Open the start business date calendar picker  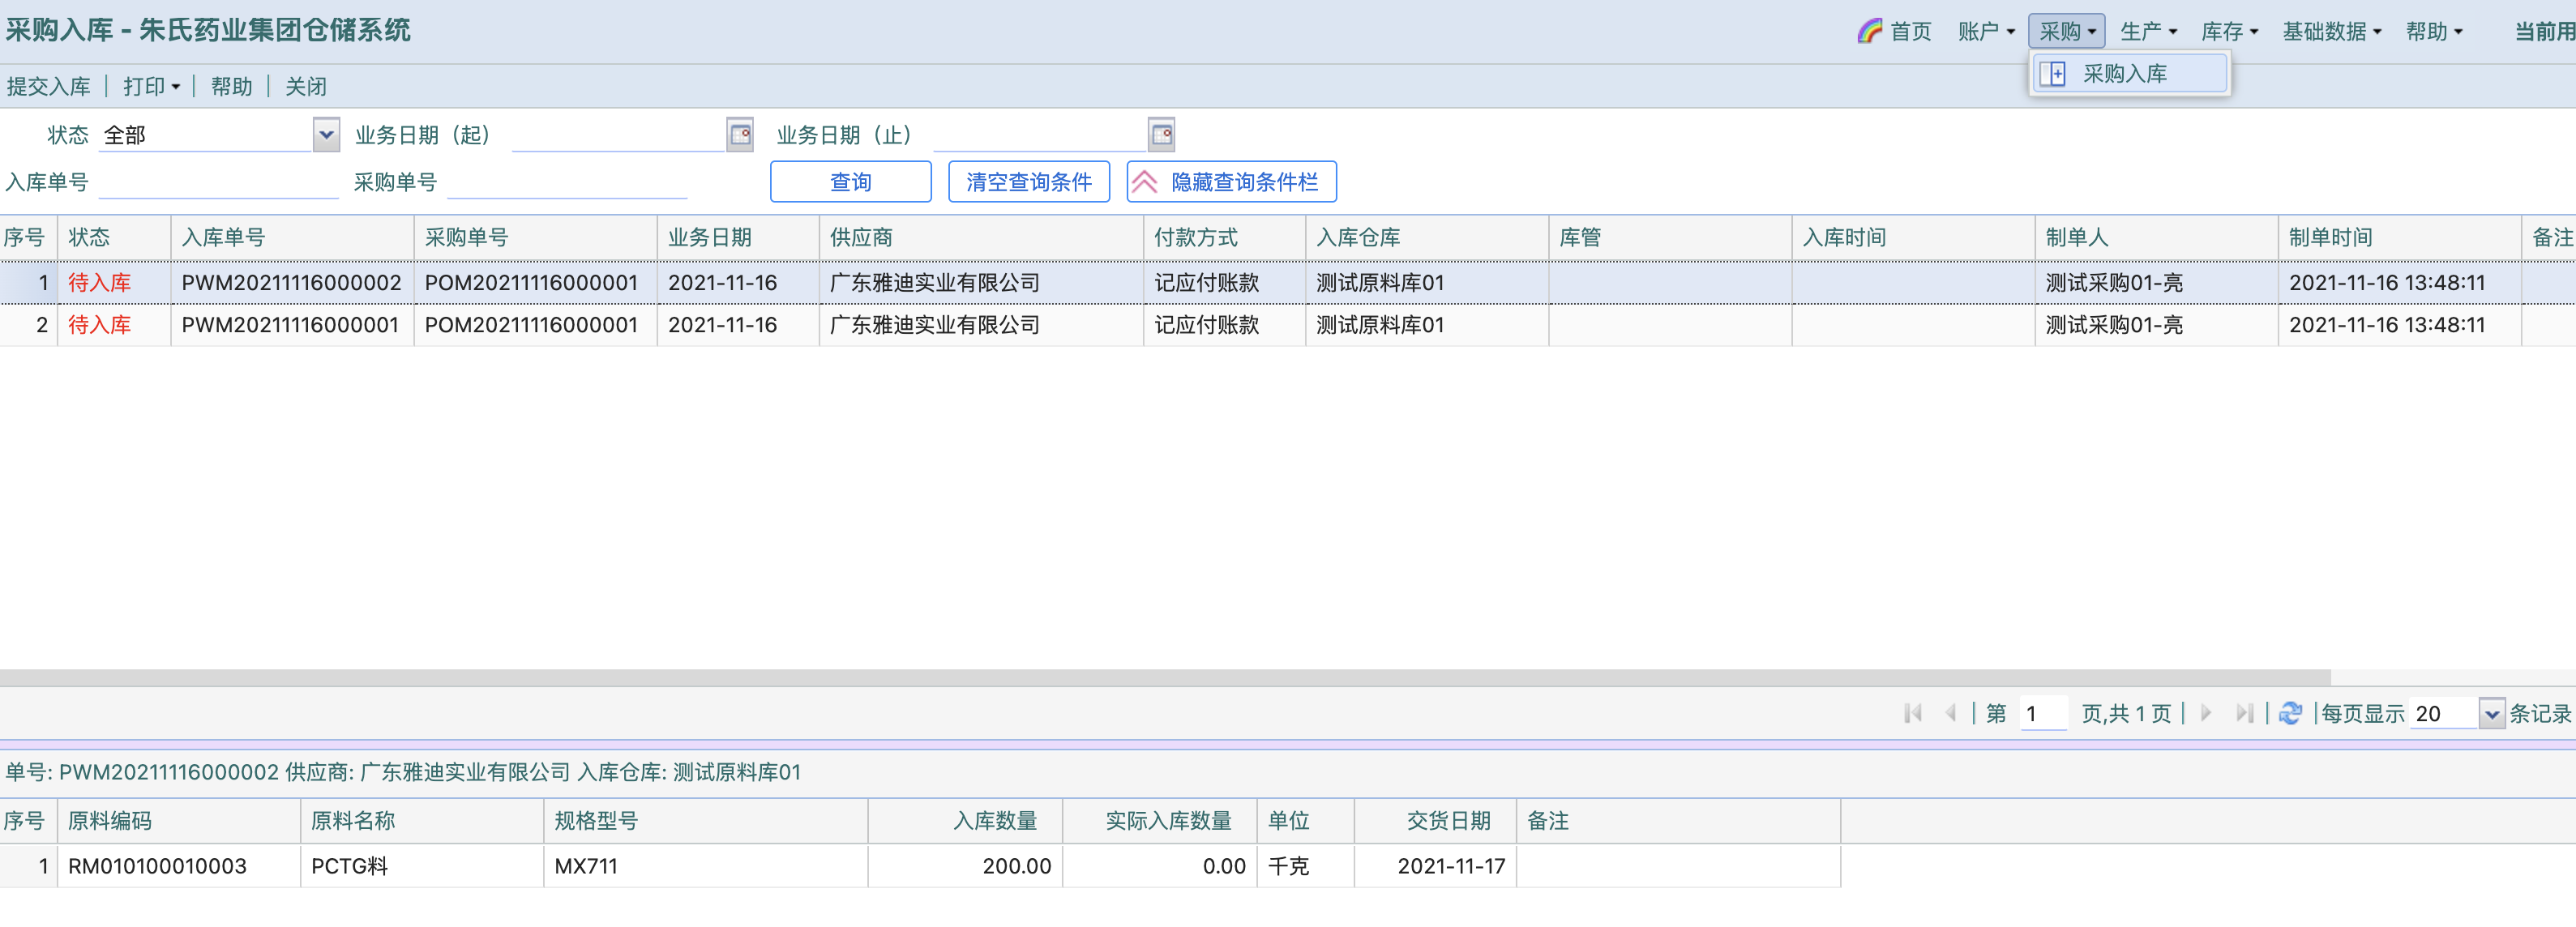(x=740, y=134)
